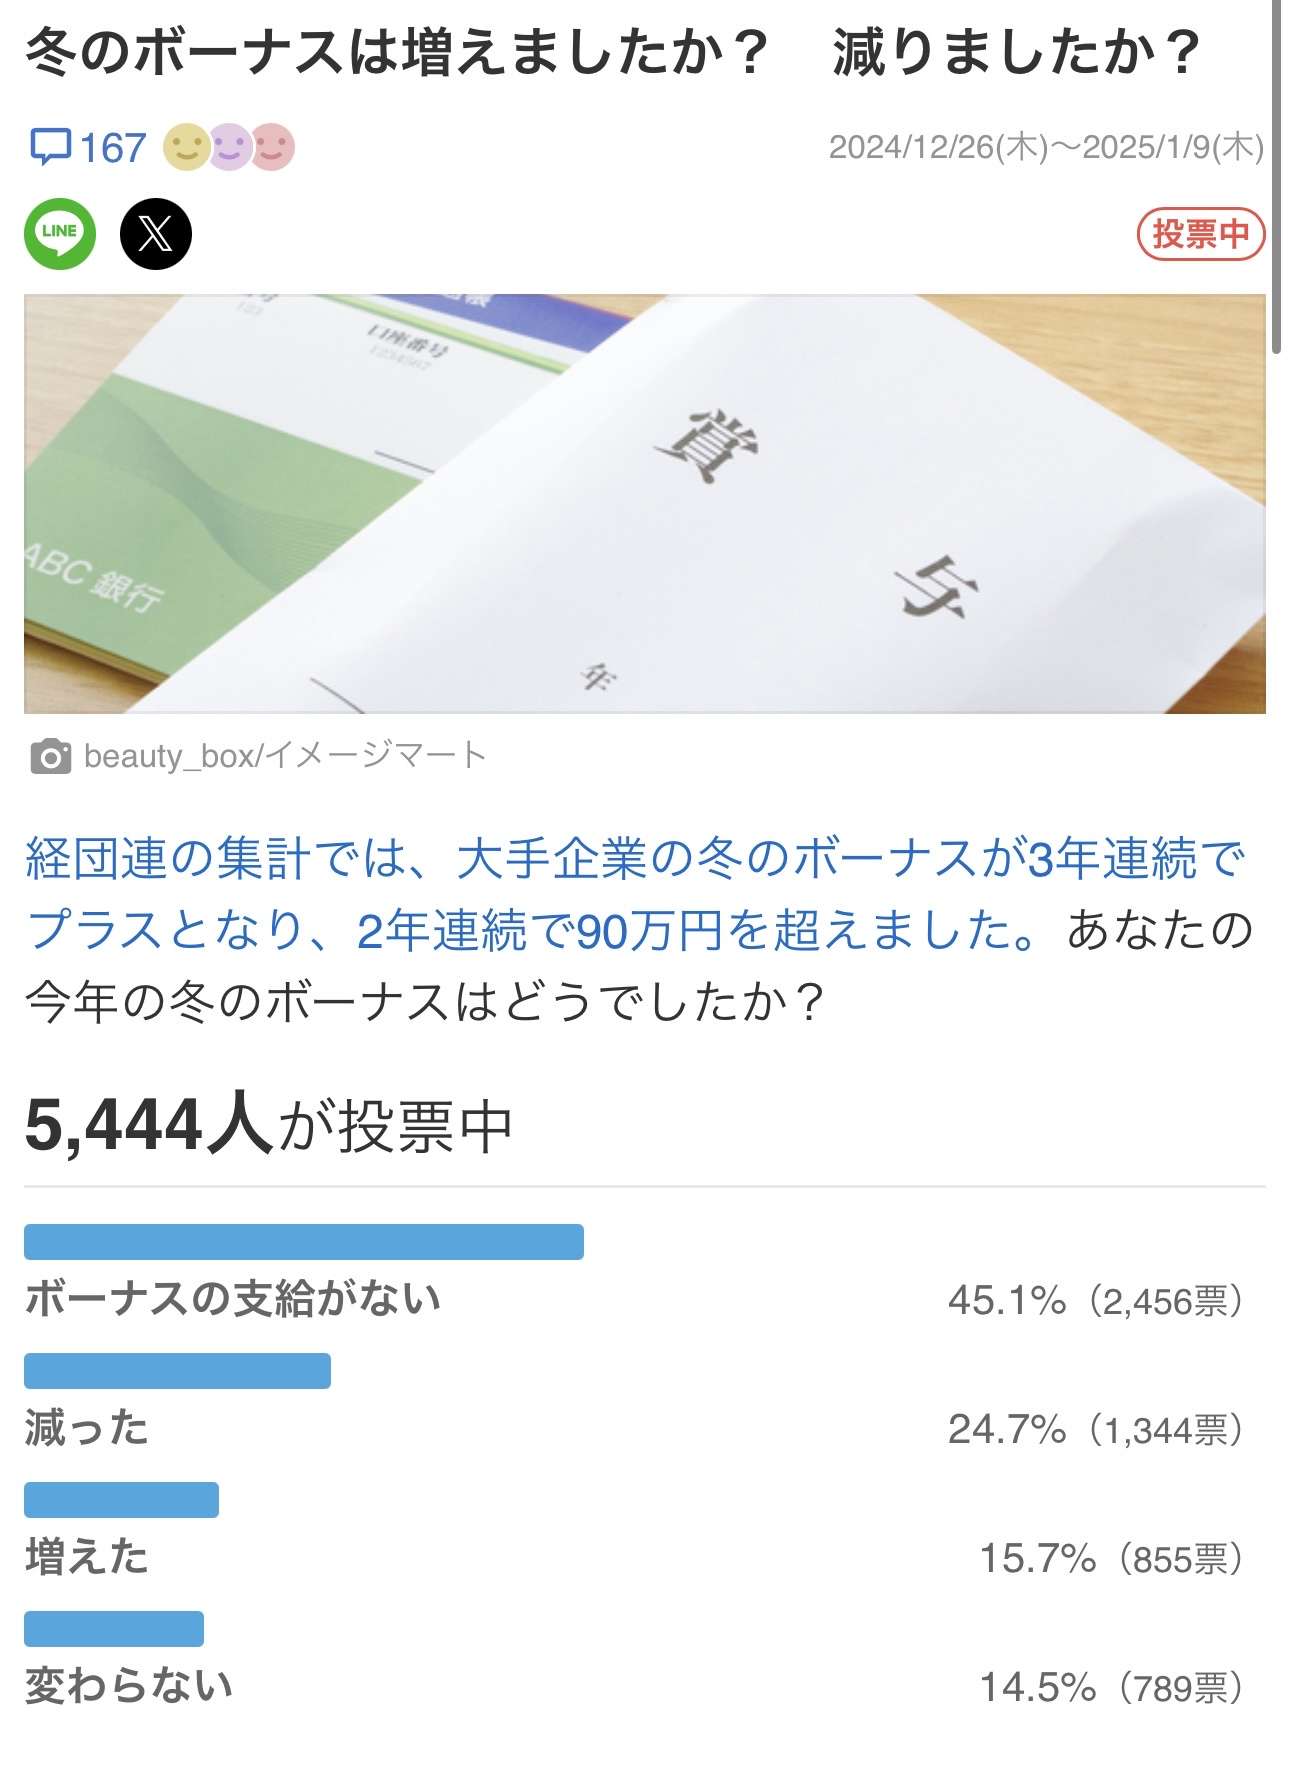Click the 5,444人が投票中 vote count heading

[268, 1125]
